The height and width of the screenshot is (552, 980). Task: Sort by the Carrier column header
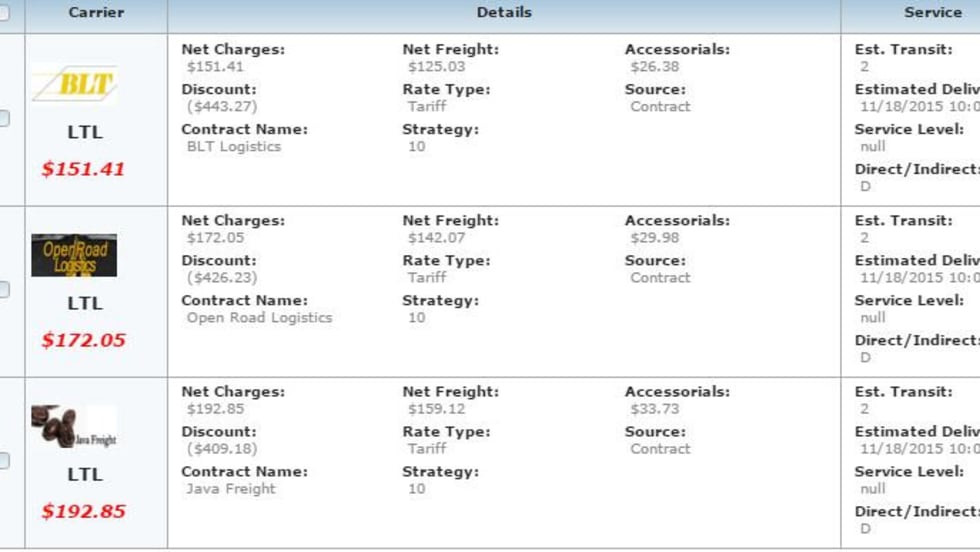tap(96, 13)
